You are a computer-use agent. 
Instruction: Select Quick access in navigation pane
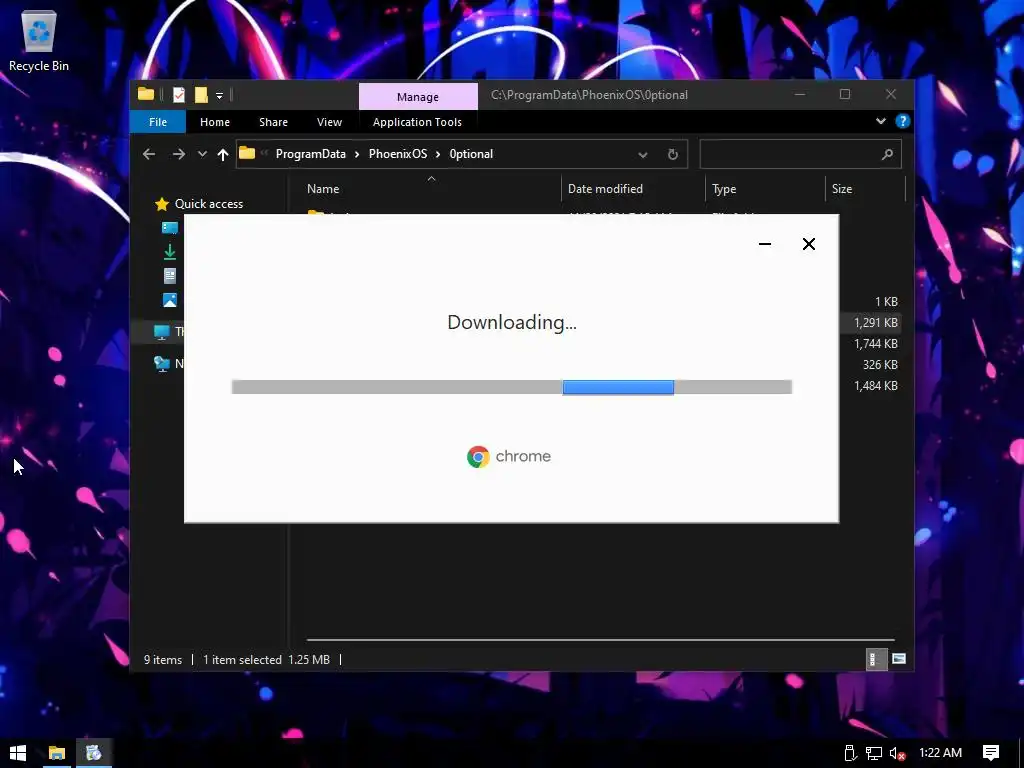click(199, 204)
